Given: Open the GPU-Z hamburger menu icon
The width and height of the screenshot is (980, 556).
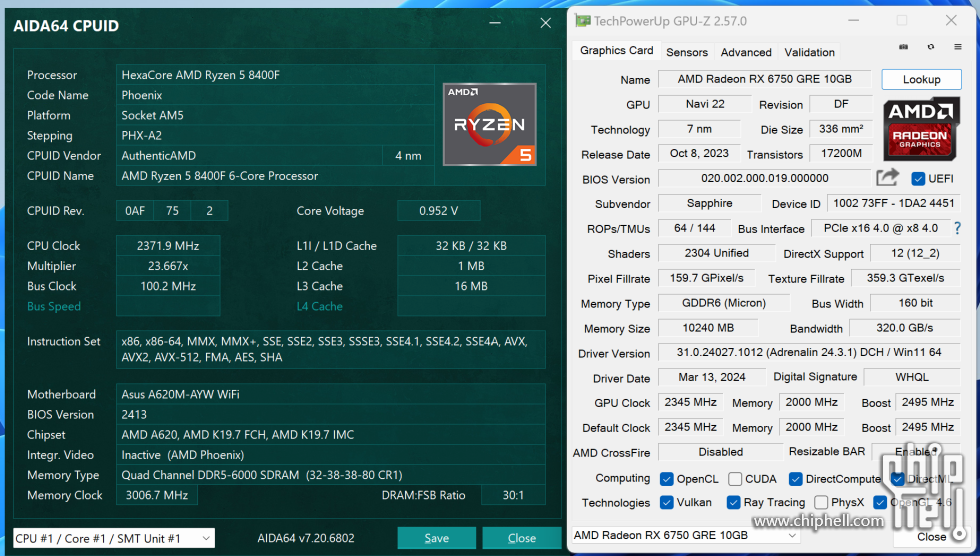Looking at the screenshot, I should click(x=958, y=47).
